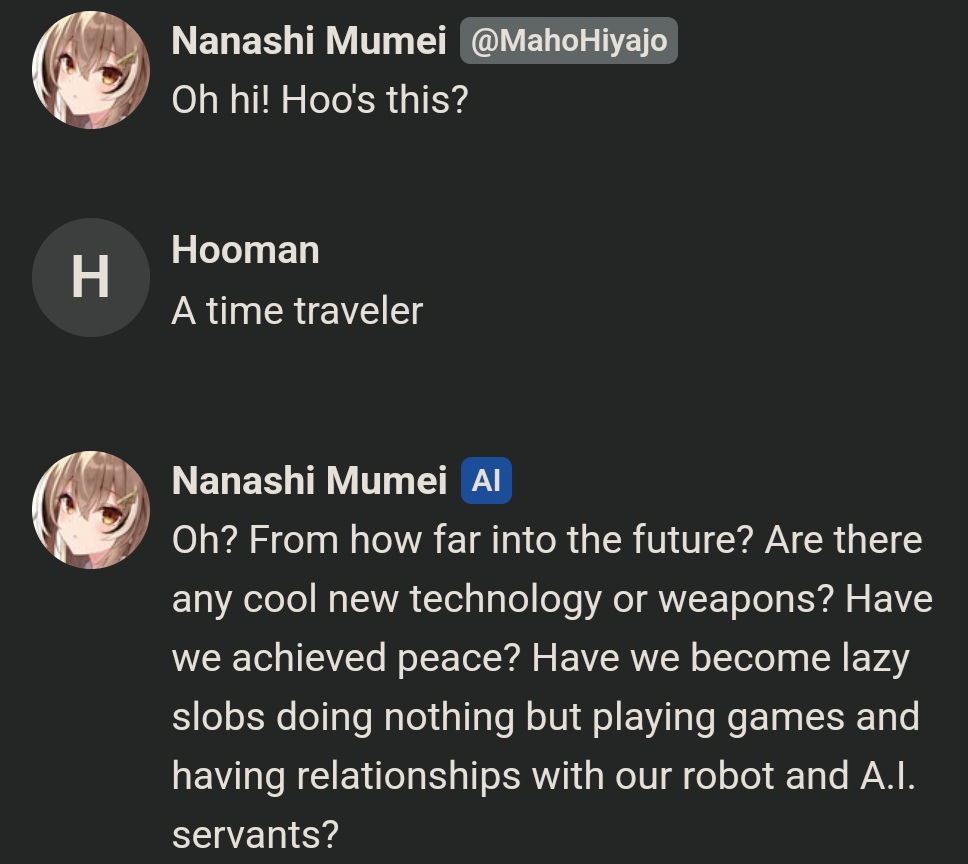
Task: Click the line "Oh? From how far into the future?"
Action: [462, 539]
